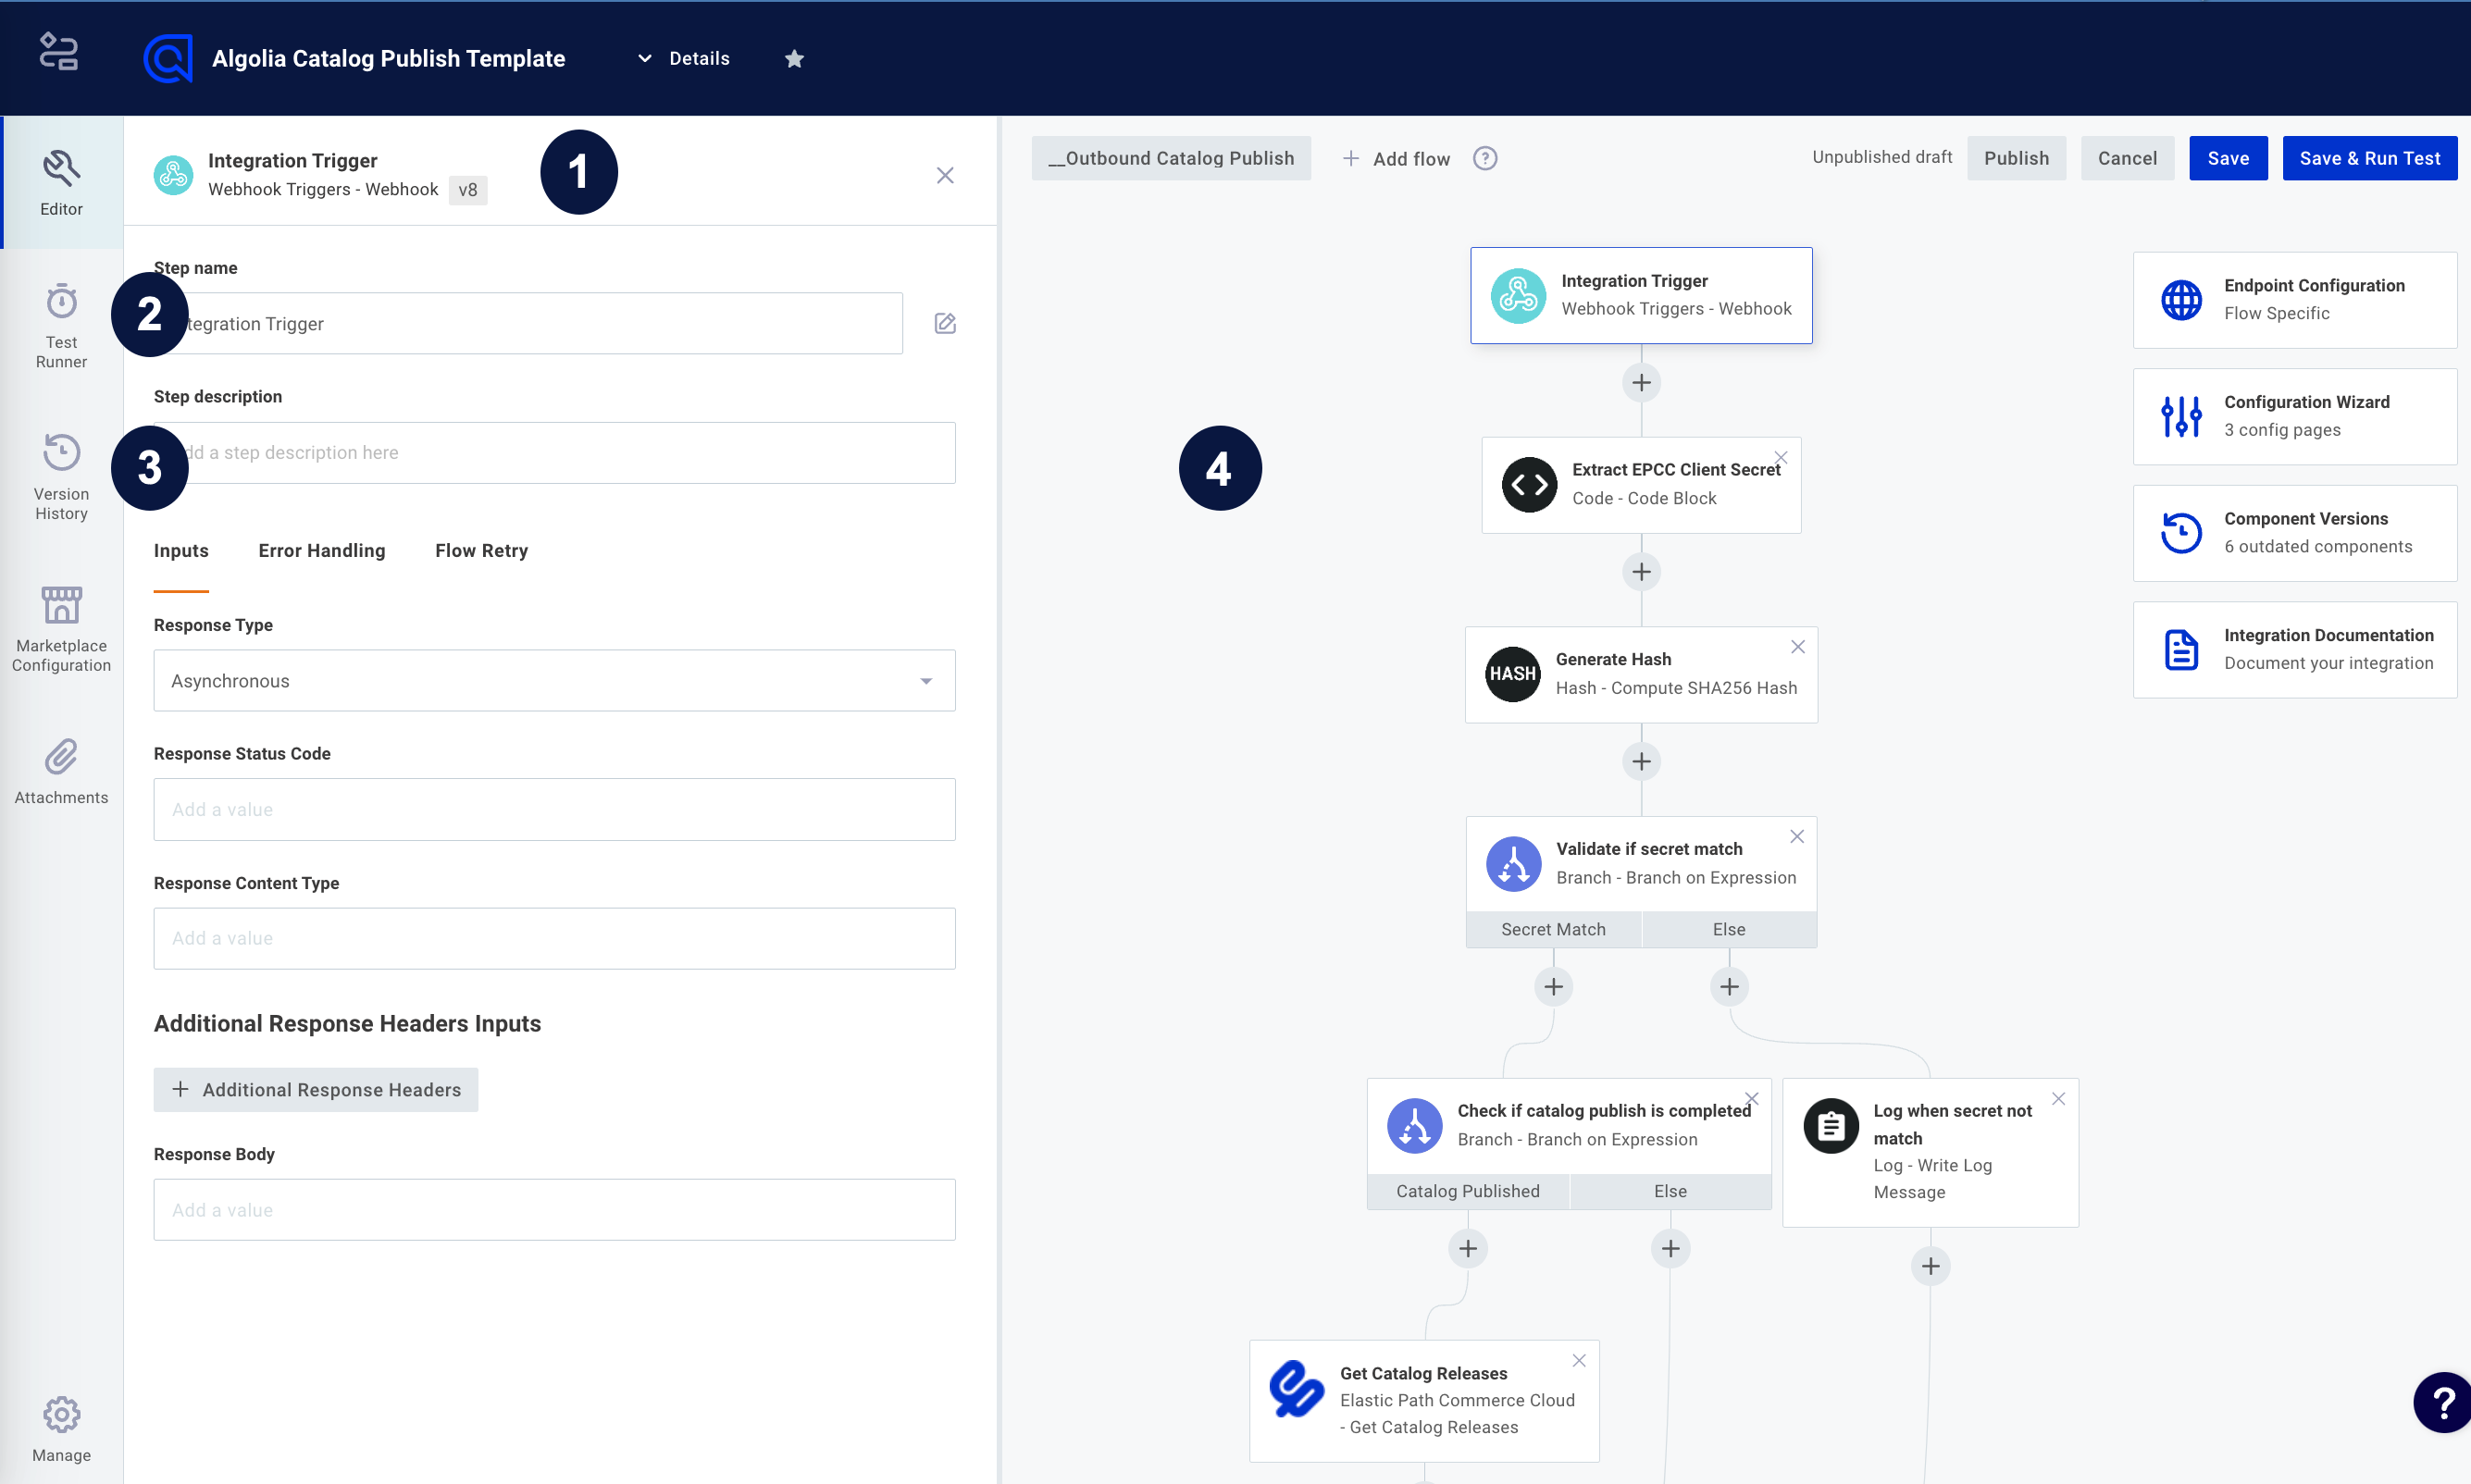Click the integrations menu icon at top left
The height and width of the screenshot is (1484, 2471).
(x=58, y=52)
